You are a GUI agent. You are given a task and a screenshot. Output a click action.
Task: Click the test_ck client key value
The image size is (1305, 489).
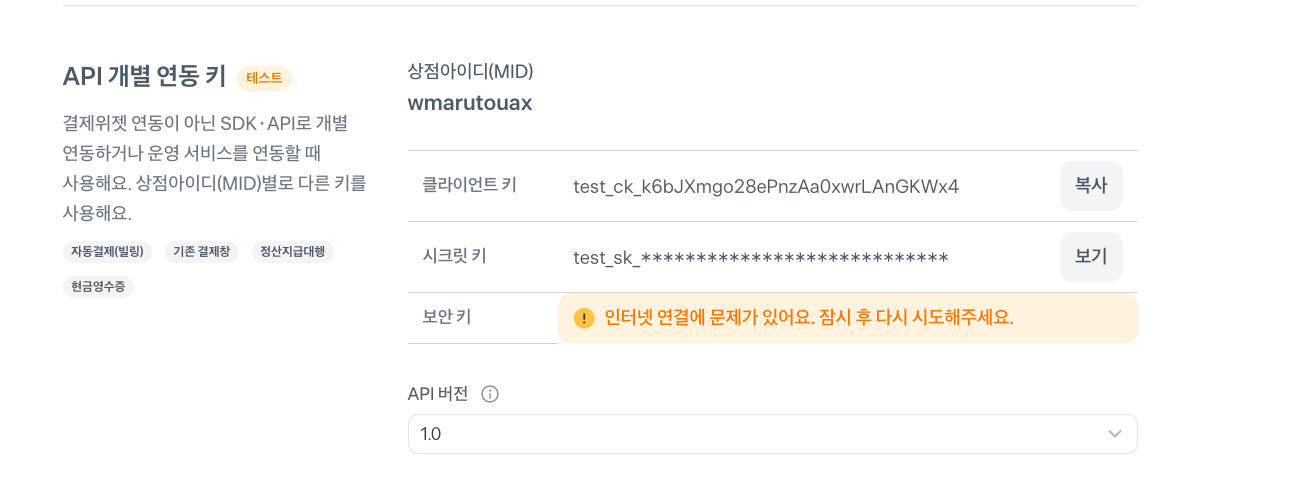click(766, 186)
